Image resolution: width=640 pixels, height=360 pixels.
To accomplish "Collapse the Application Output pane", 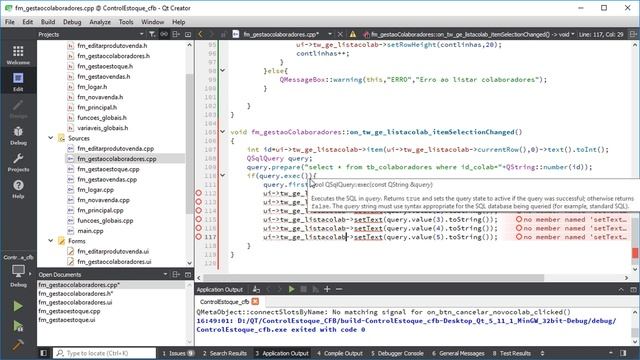I will [x=621, y=289].
